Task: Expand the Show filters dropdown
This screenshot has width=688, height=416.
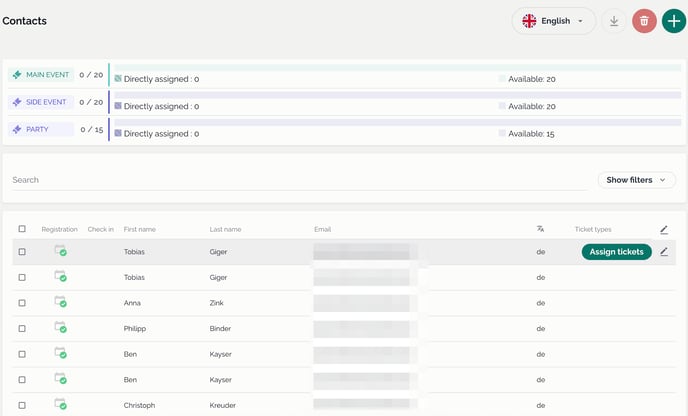Action: tap(636, 180)
